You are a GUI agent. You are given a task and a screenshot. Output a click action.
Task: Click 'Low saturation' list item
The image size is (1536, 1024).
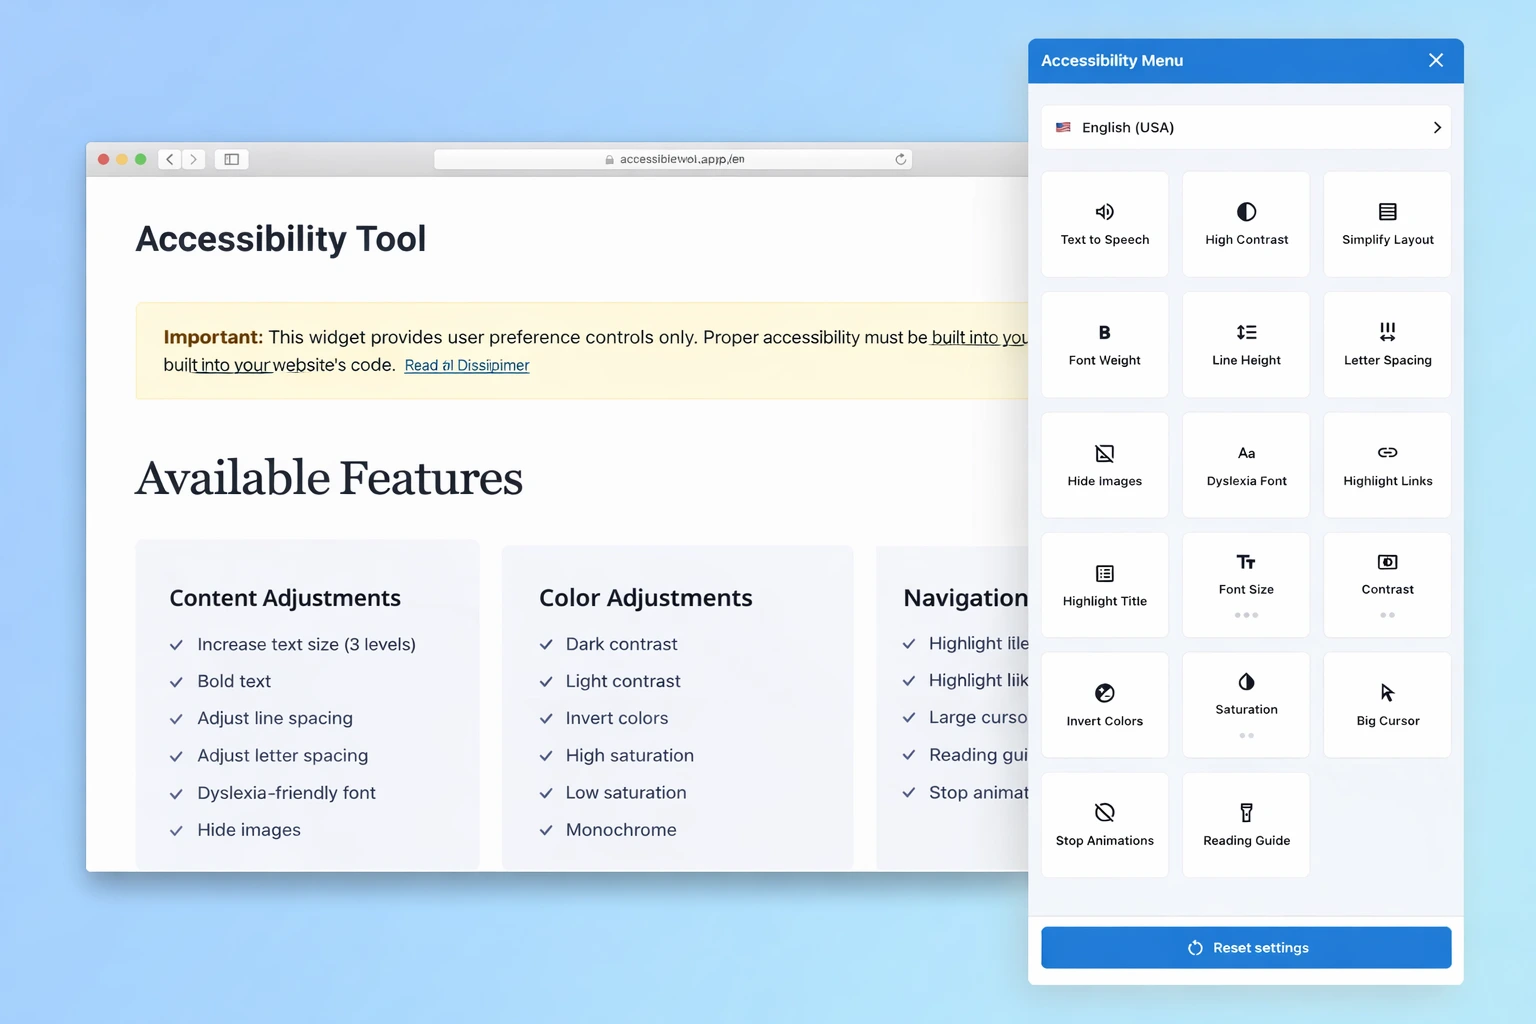[x=626, y=792]
